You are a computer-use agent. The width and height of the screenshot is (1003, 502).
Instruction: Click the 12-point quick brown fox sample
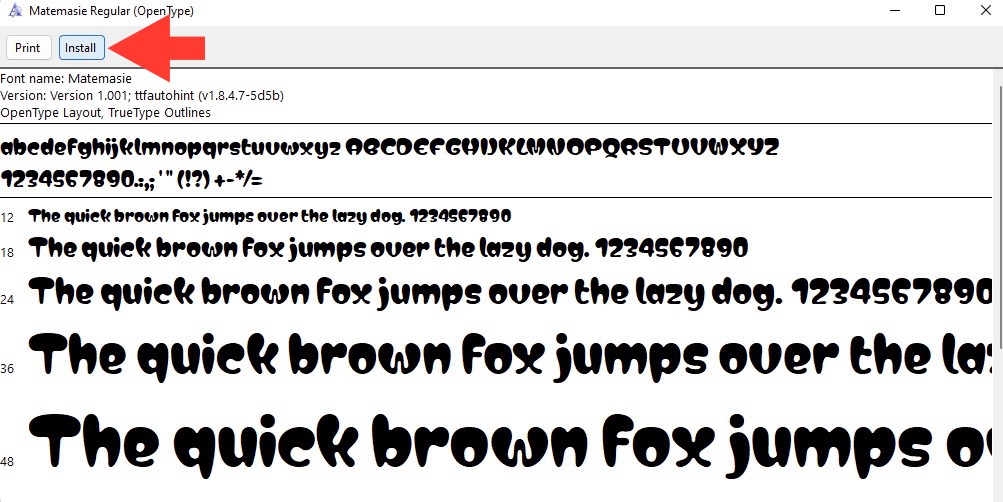[x=270, y=216]
